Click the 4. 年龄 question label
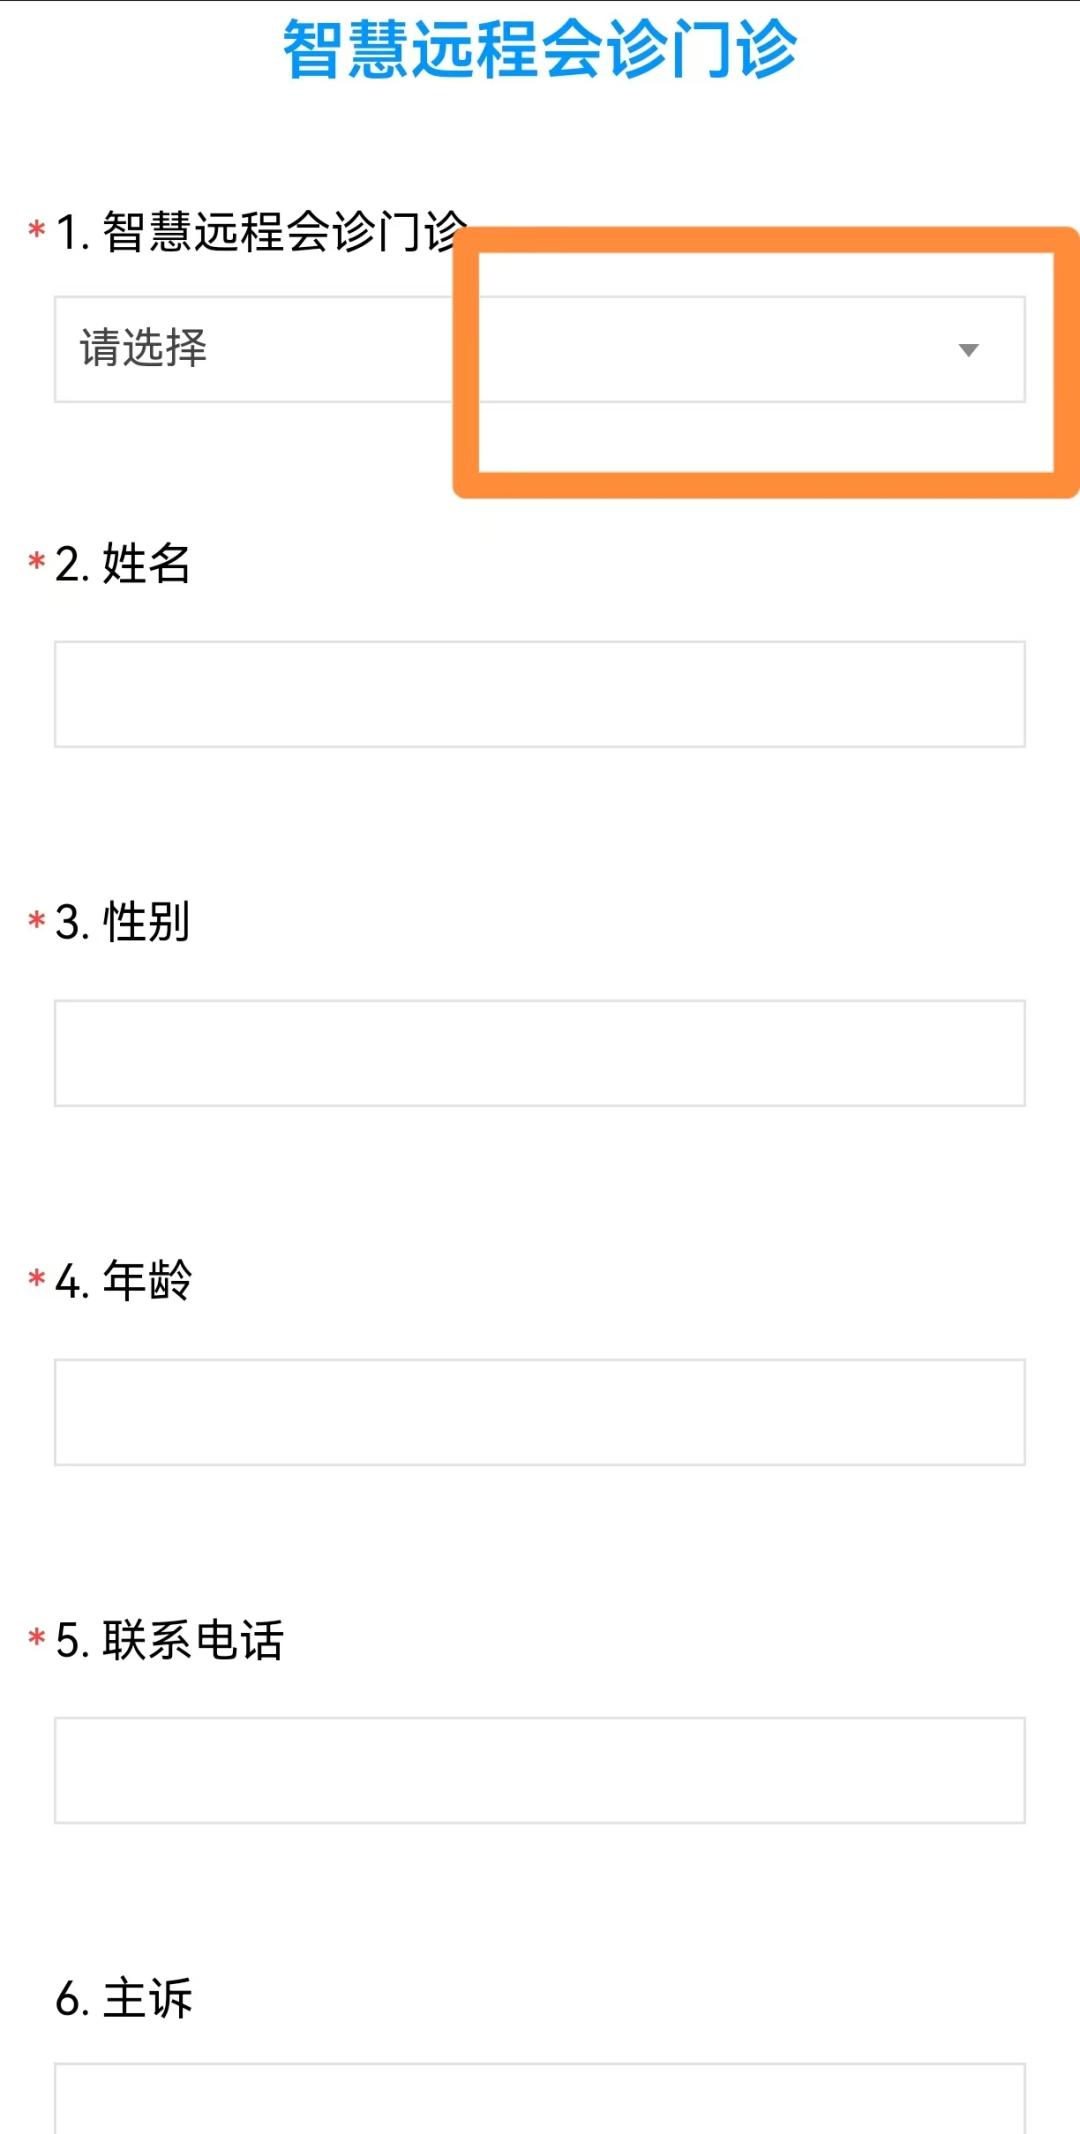 123,1281
